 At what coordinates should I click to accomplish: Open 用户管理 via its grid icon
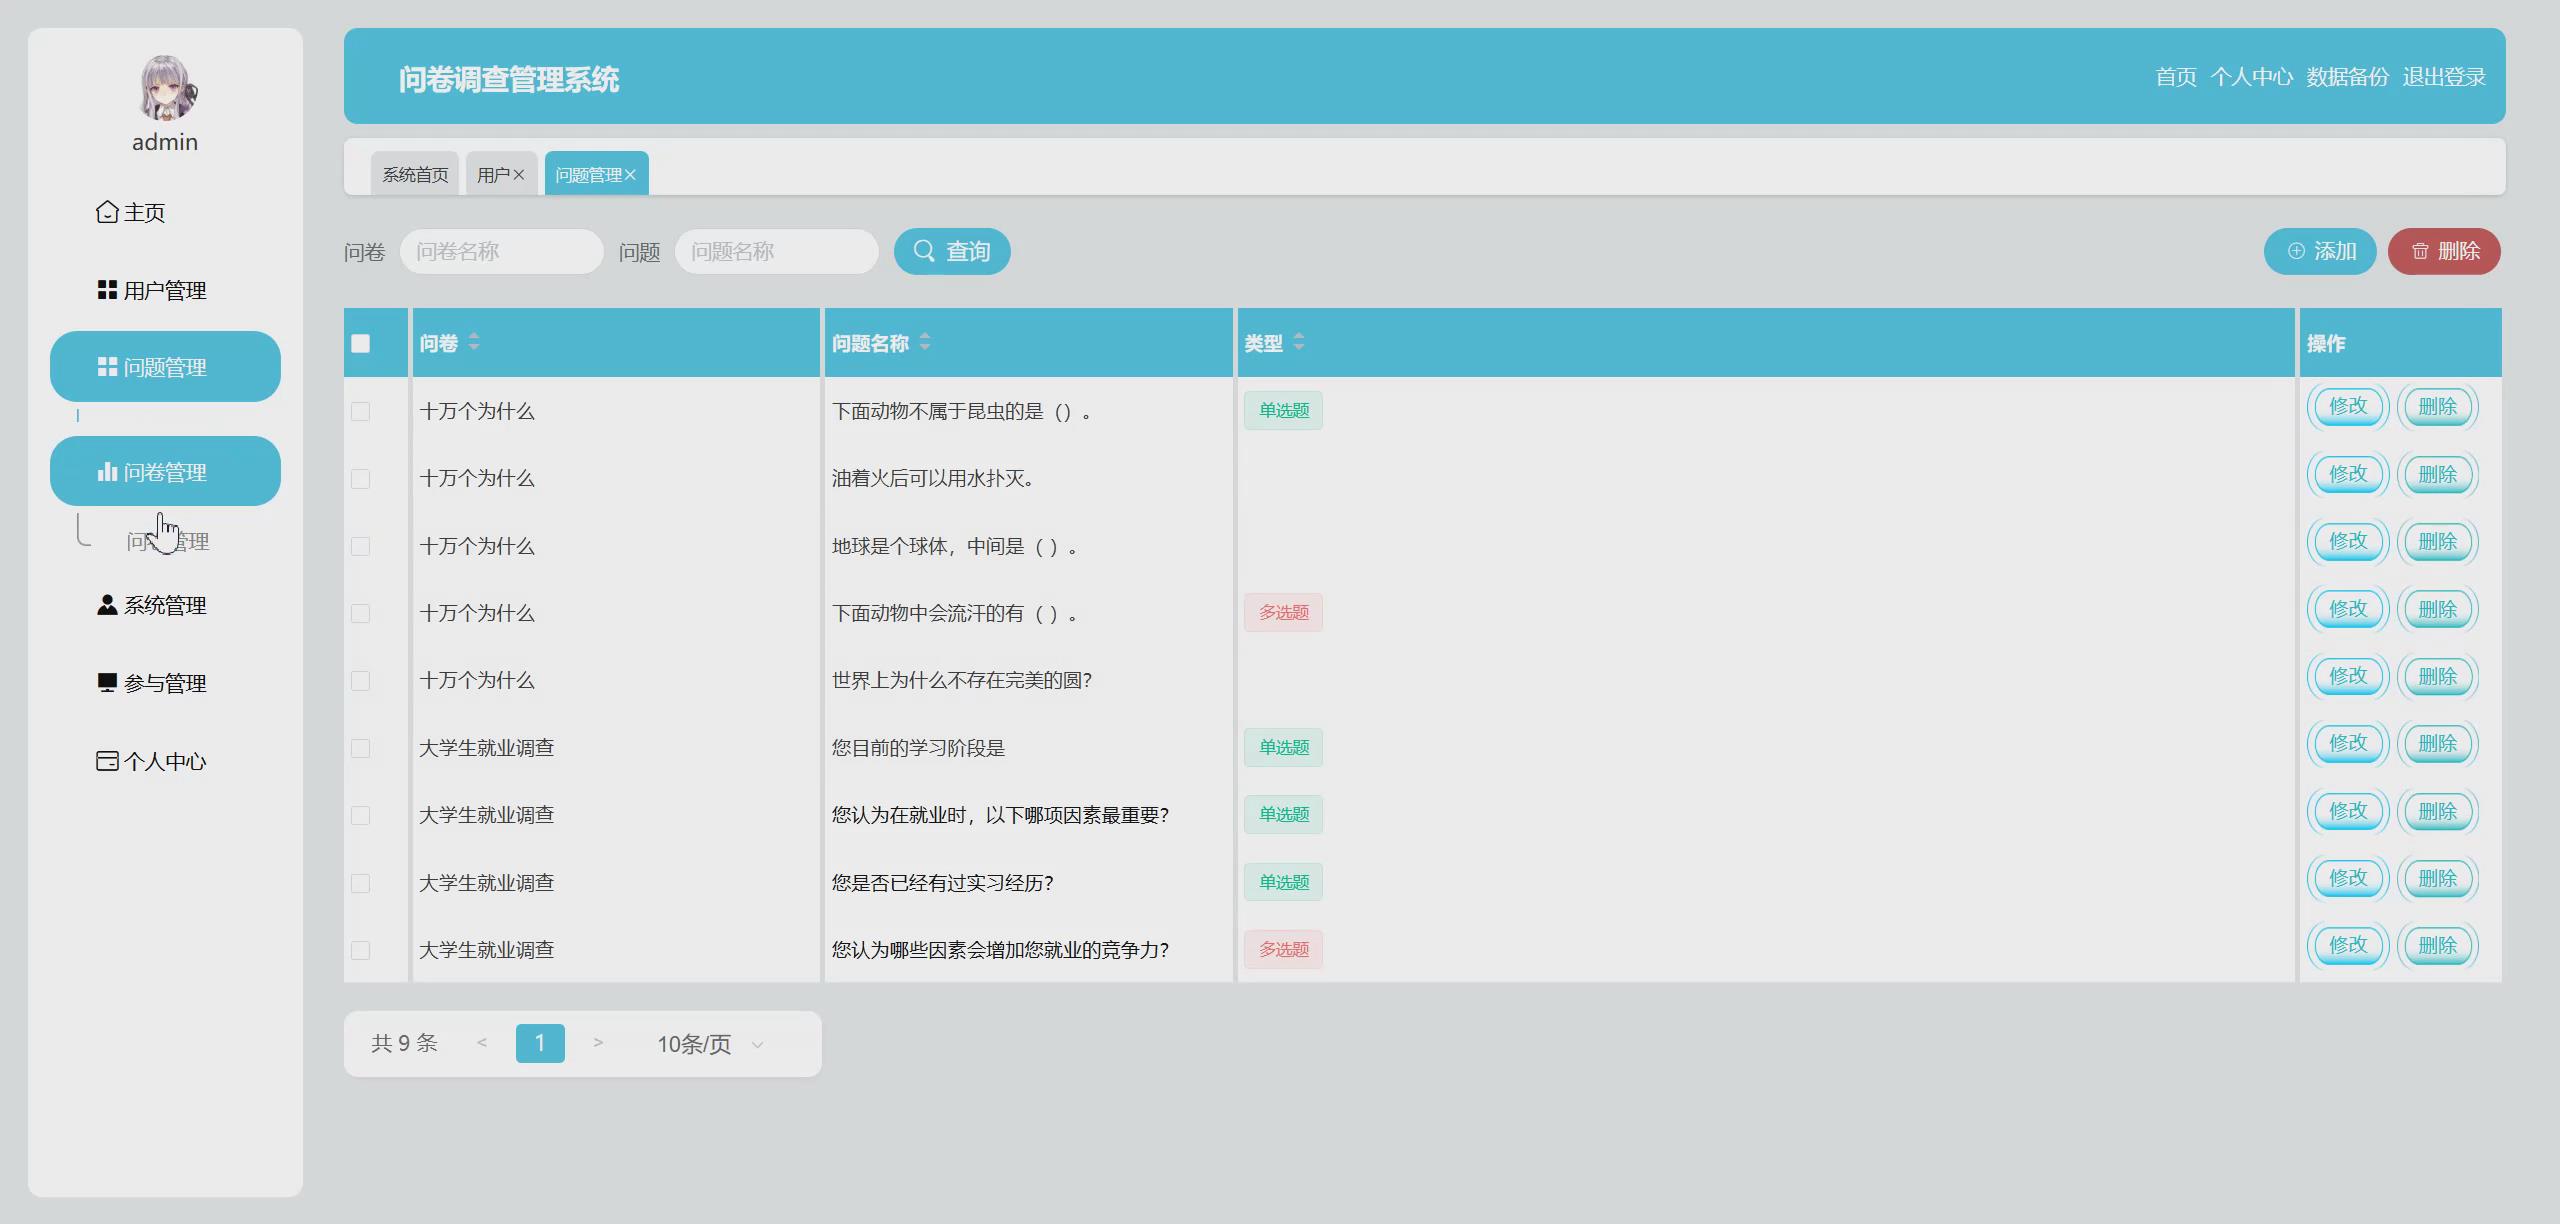[x=106, y=290]
